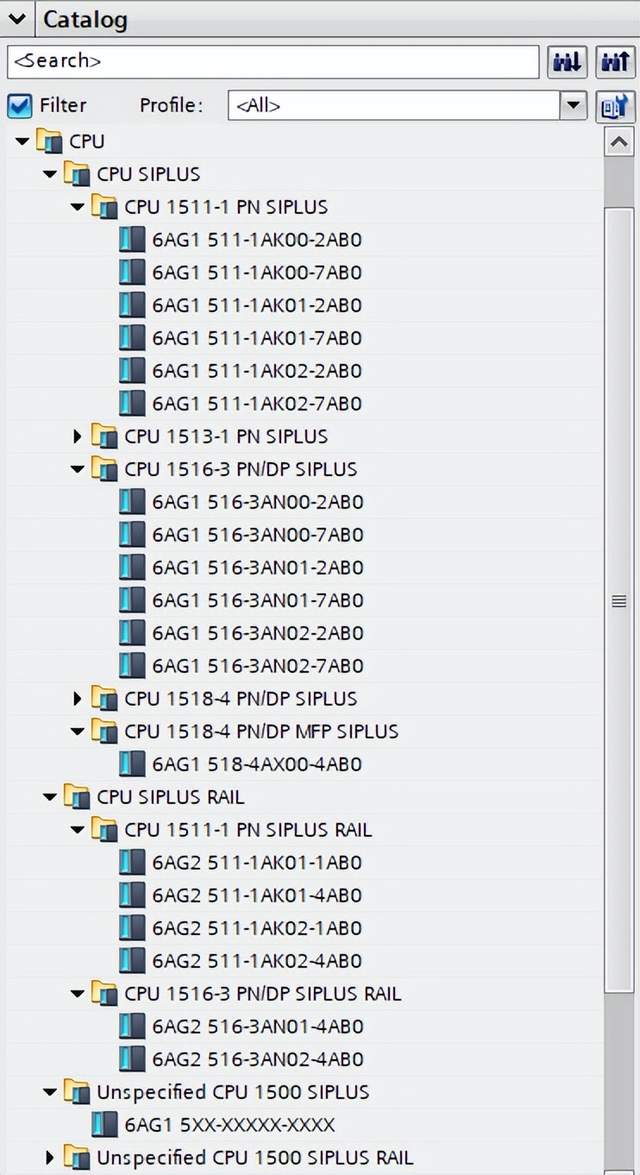Select the module icon for 6AG2 511-1AK02-4AB0

(x=132, y=961)
